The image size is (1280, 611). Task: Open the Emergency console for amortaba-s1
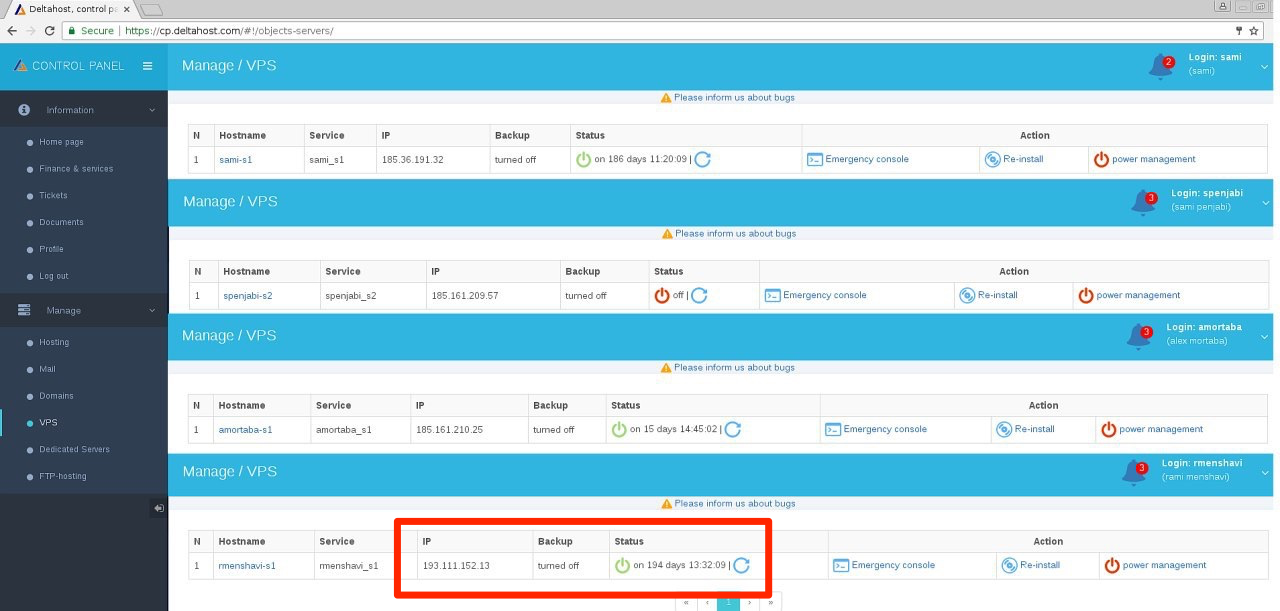pyautogui.click(x=876, y=429)
